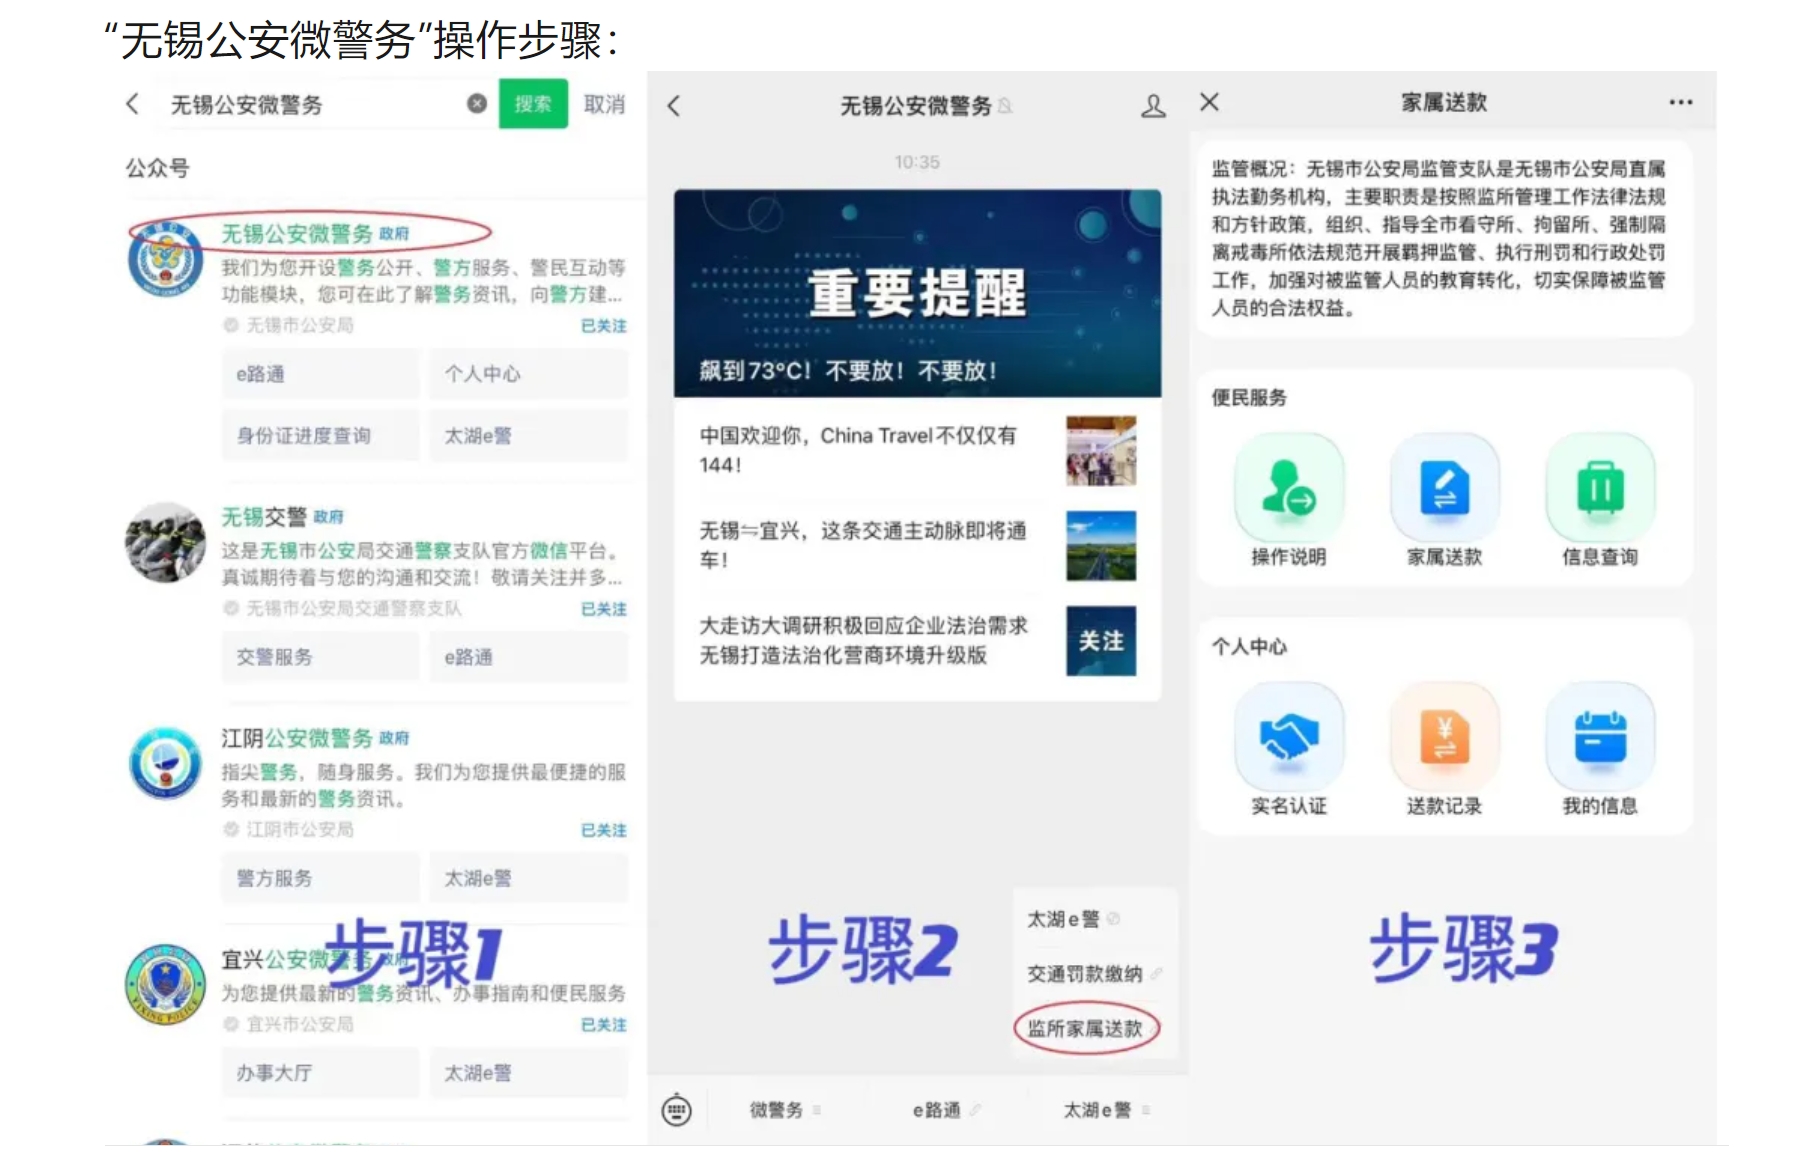Tap 取消 to cancel search

(x=604, y=104)
